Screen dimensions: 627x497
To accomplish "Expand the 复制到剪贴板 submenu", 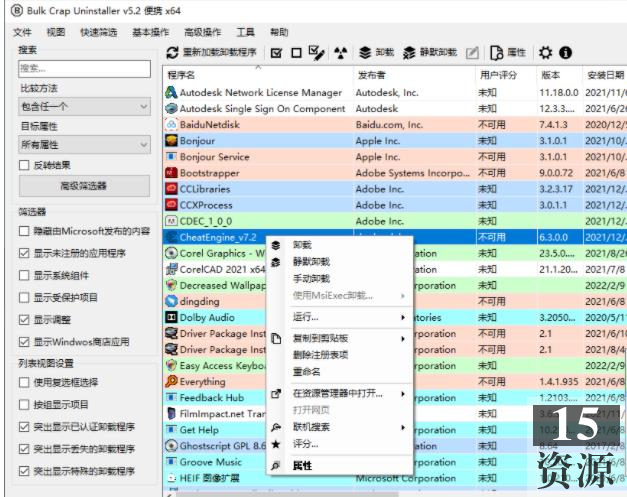I will tap(340, 338).
